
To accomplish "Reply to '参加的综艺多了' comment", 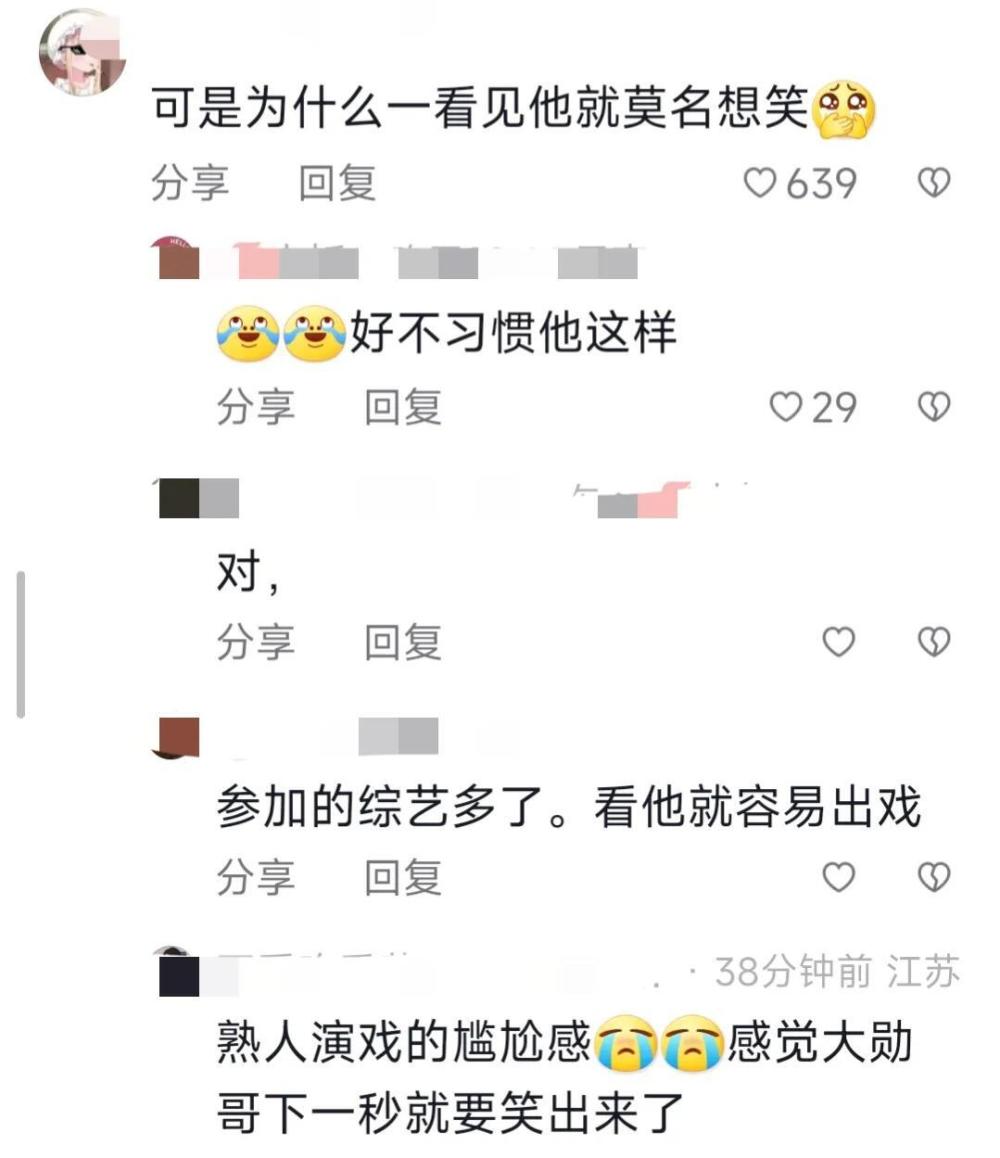I will (x=403, y=877).
